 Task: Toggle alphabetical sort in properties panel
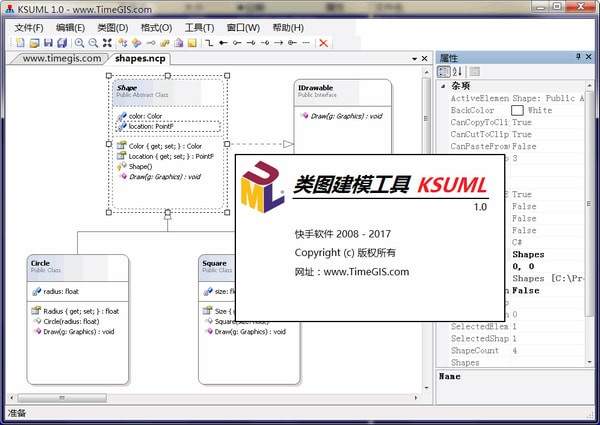click(x=458, y=72)
